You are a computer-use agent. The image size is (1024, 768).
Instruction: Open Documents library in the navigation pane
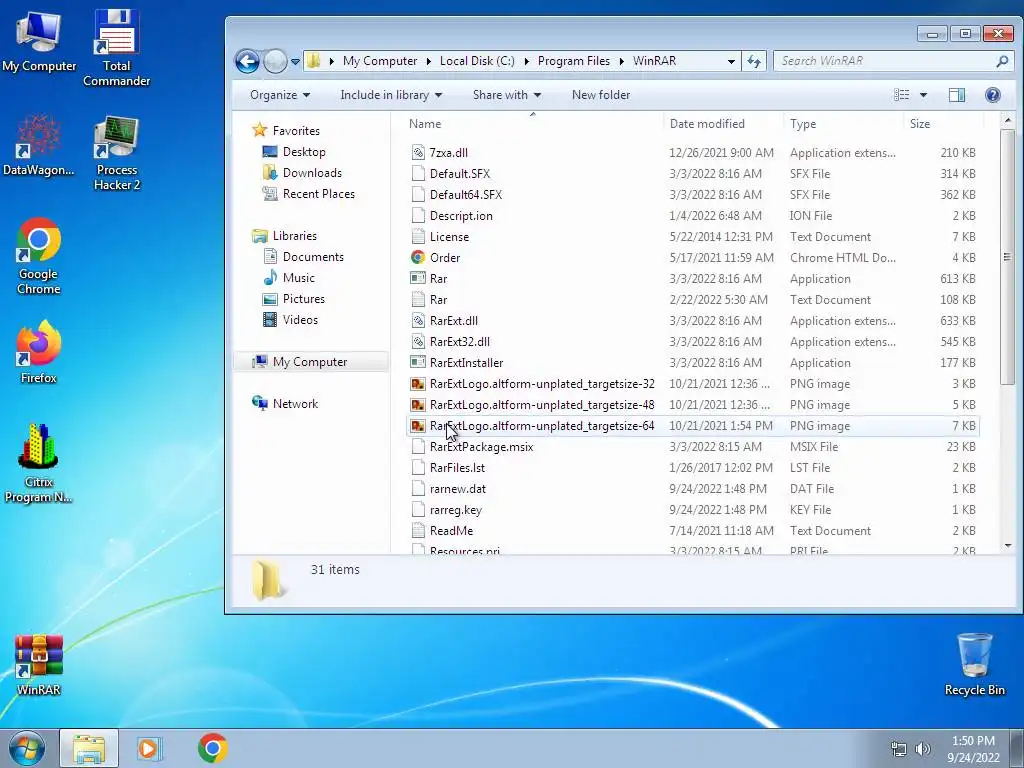point(313,257)
